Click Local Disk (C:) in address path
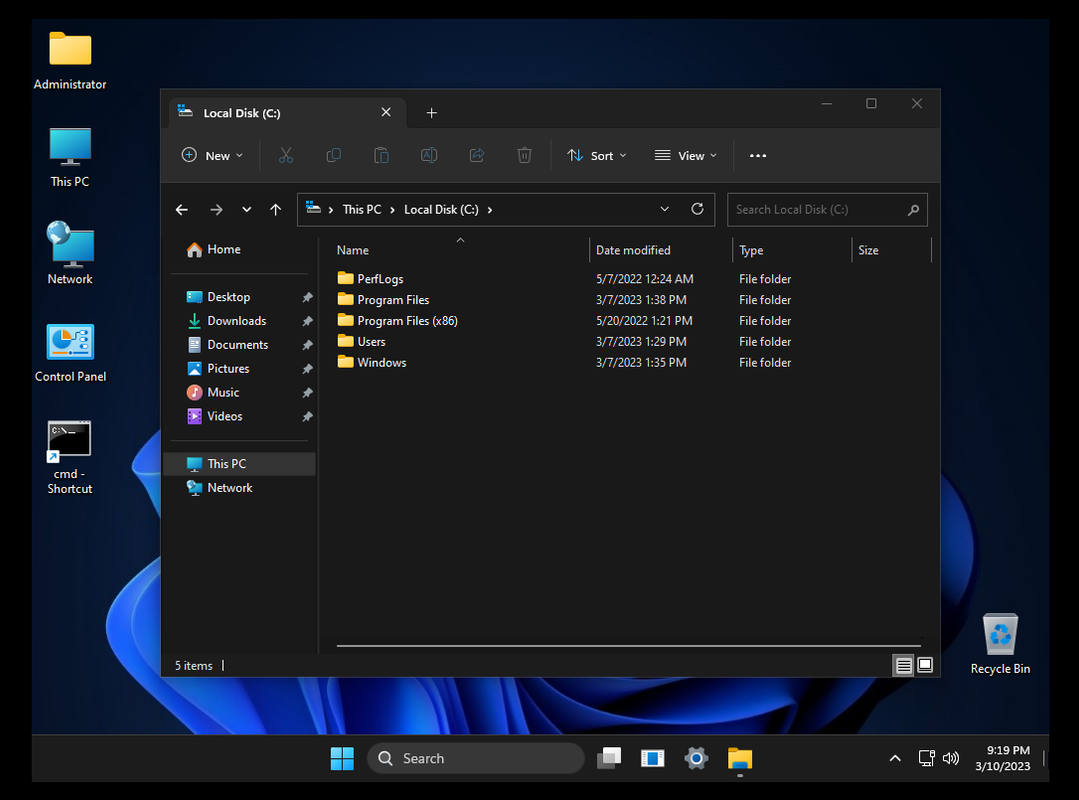 click(441, 210)
